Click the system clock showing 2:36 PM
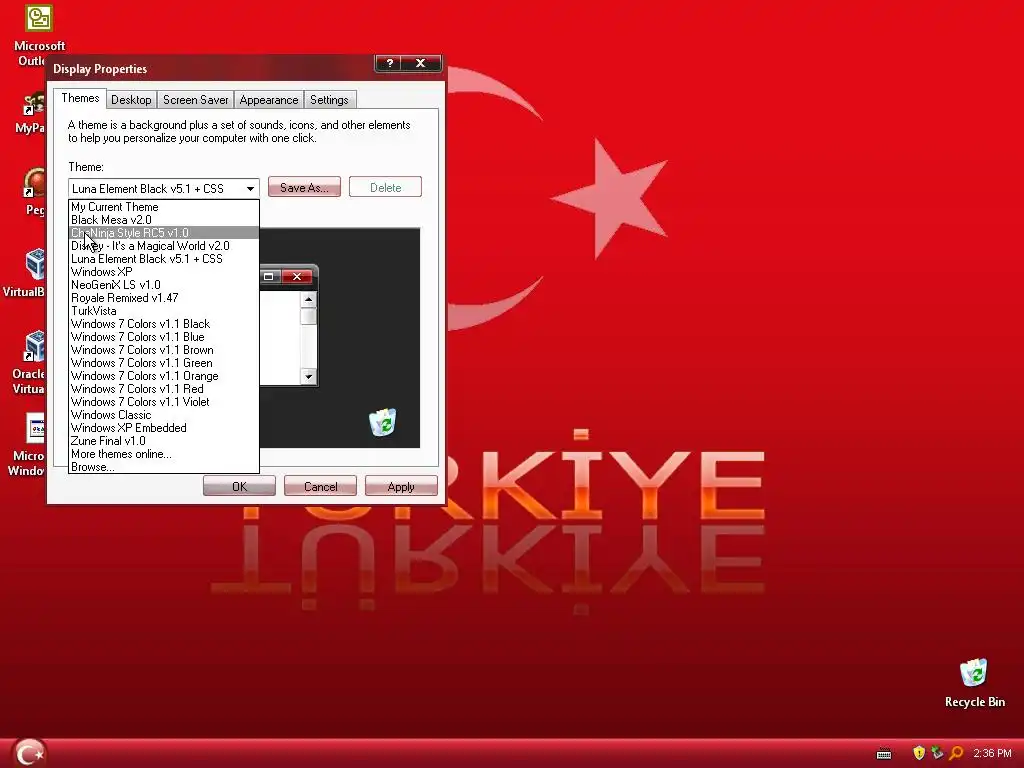 click(992, 754)
